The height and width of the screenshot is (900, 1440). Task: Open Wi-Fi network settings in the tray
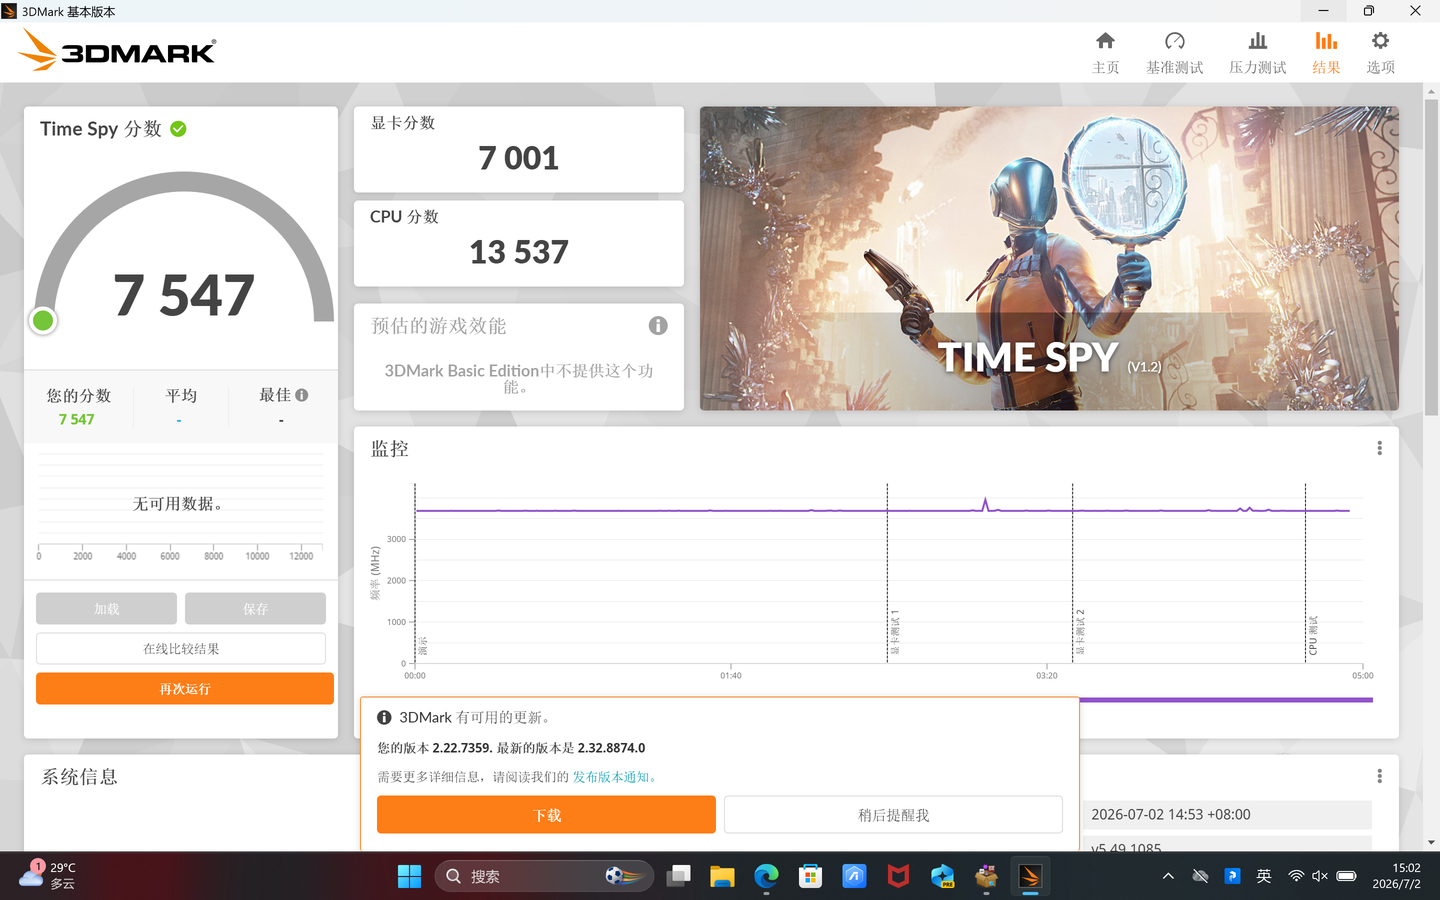tap(1296, 876)
